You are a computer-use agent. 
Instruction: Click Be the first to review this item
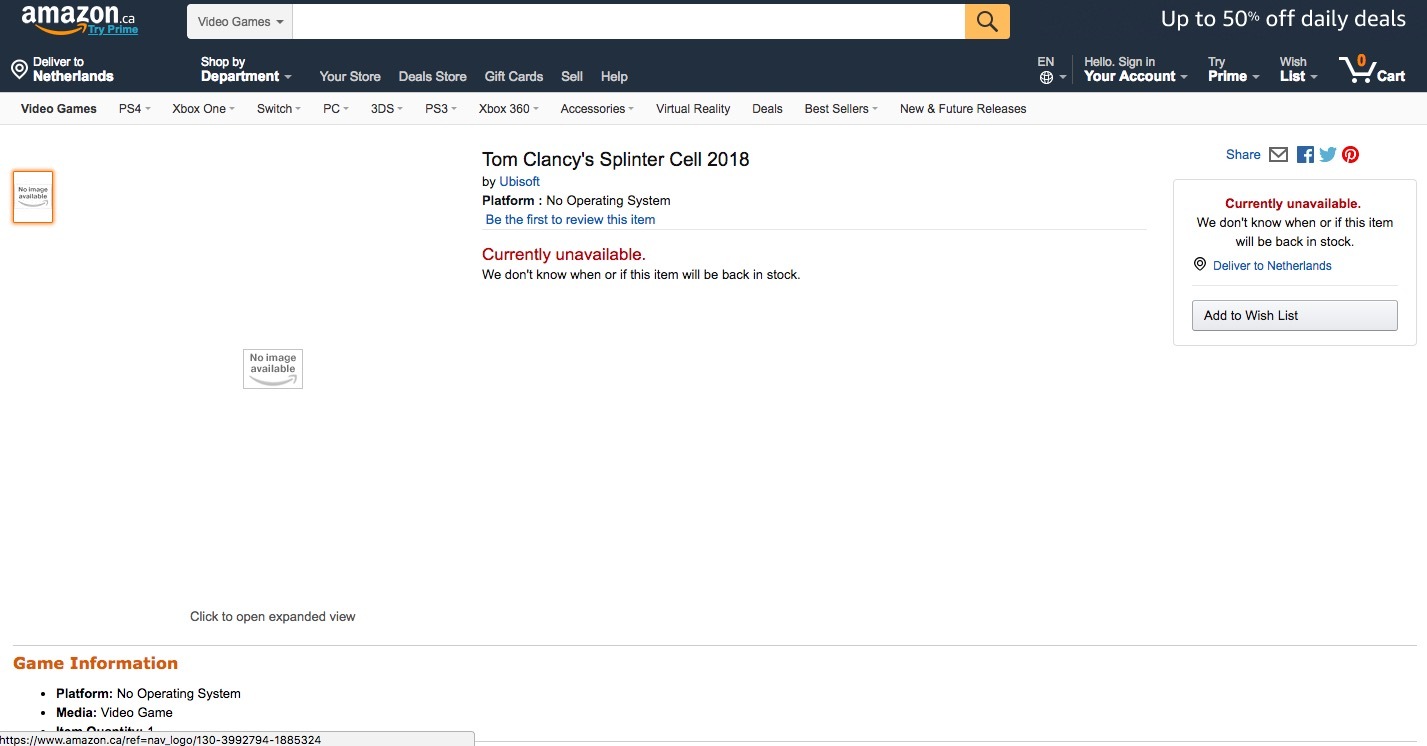point(570,220)
